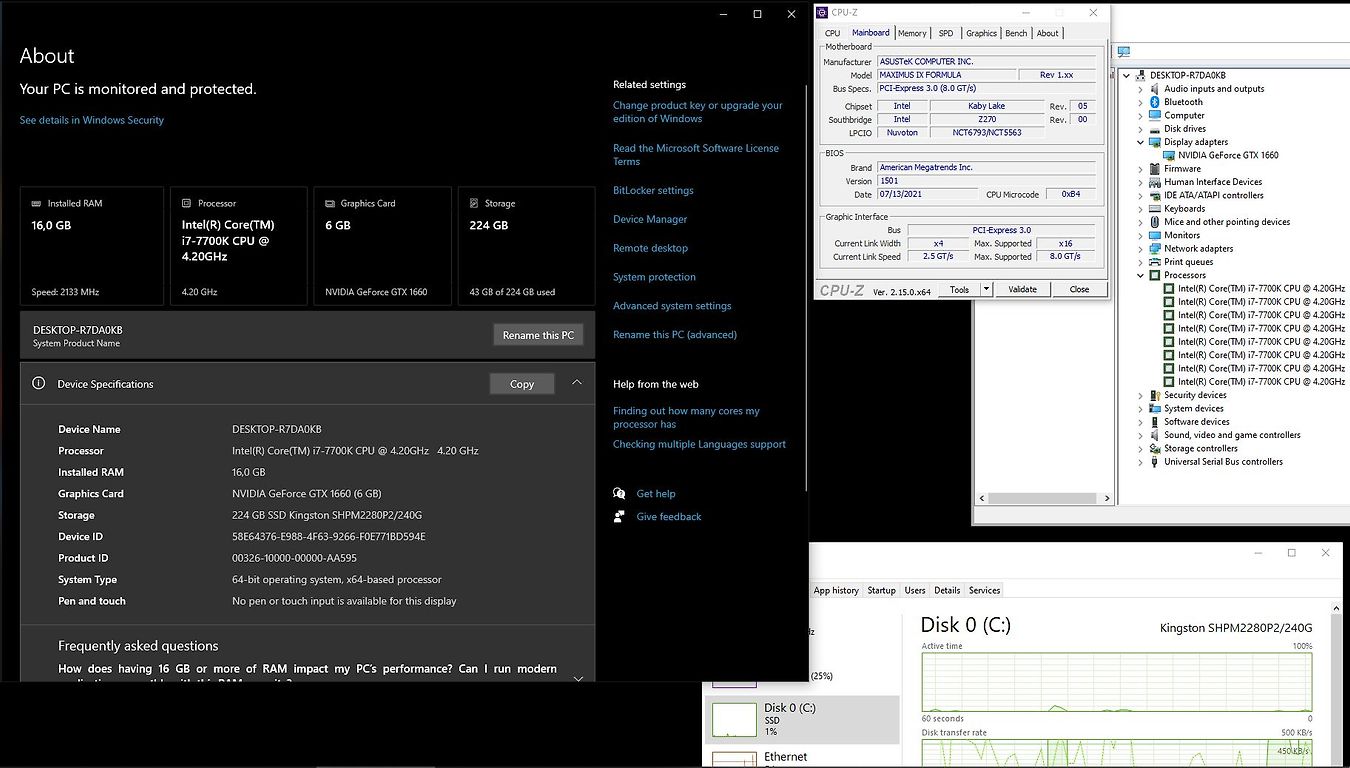This screenshot has width=1350, height=768.
Task: Click the Processor card chip icon
Action: (187, 203)
